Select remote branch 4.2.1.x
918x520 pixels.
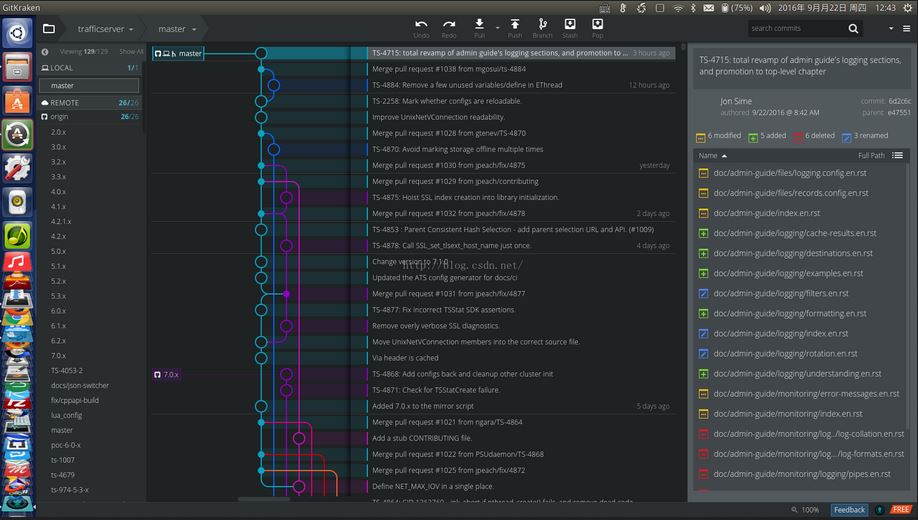tap(61, 221)
